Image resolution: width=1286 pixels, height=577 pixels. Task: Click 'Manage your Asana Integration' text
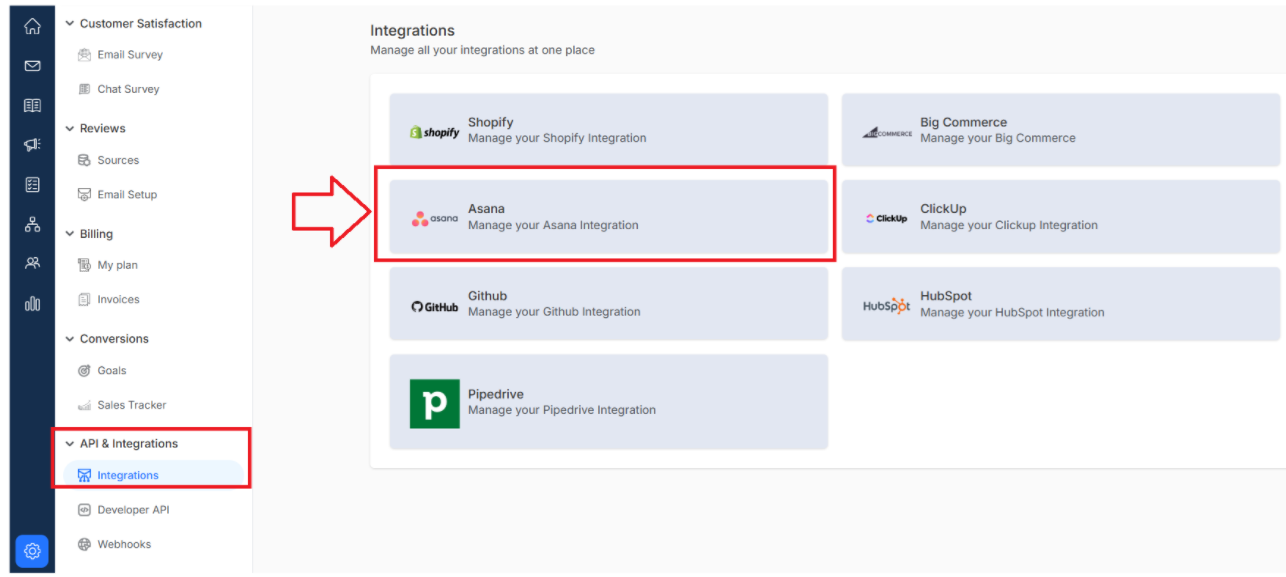tap(553, 225)
